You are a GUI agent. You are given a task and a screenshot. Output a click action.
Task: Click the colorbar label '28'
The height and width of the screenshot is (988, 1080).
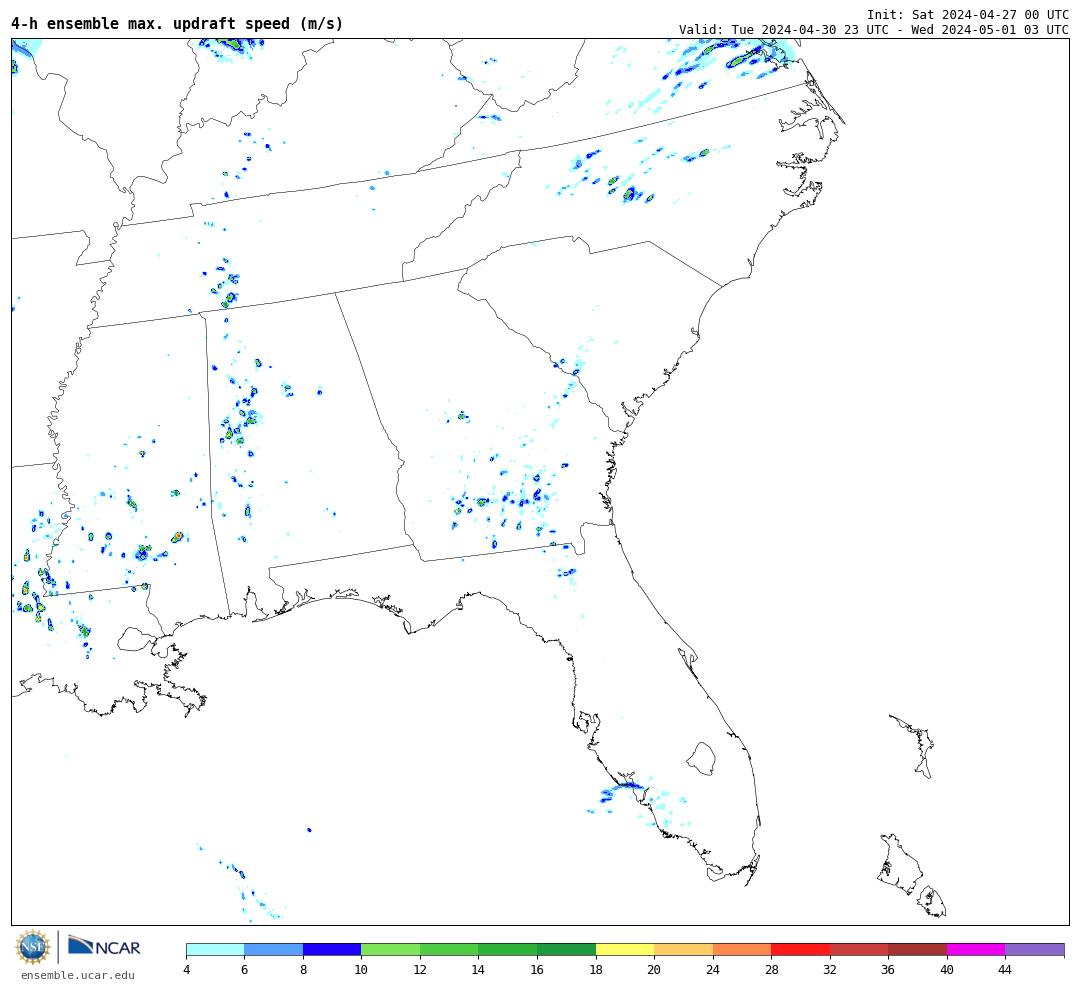coord(771,969)
